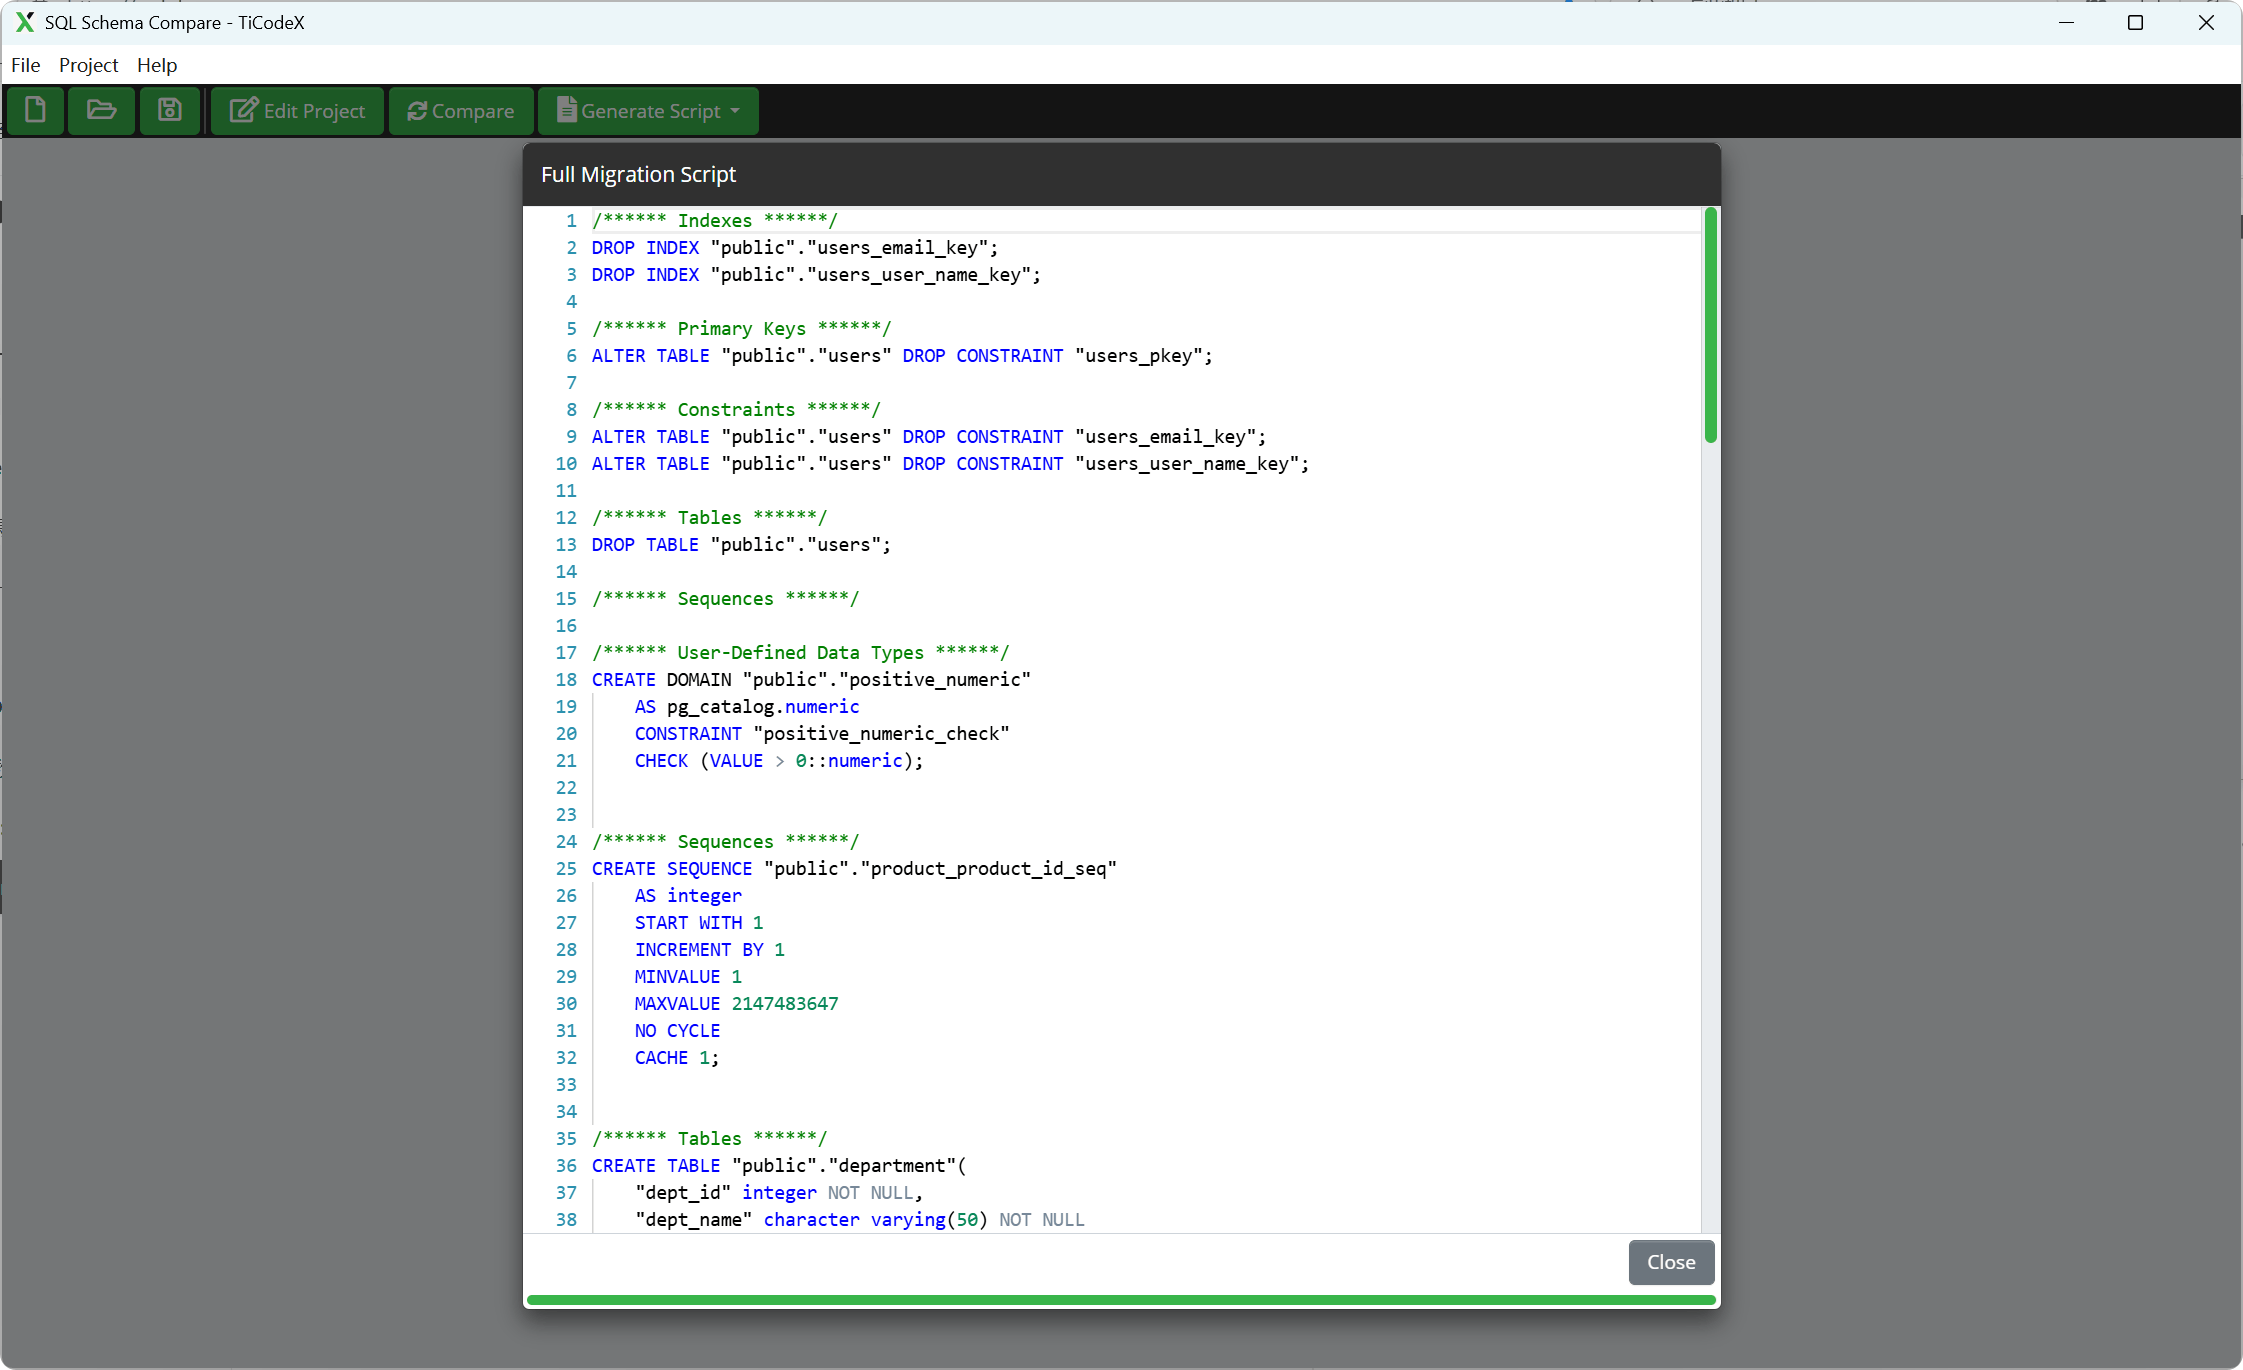The width and height of the screenshot is (2243, 1370).
Task: Click the New Project file icon
Action: tap(35, 110)
